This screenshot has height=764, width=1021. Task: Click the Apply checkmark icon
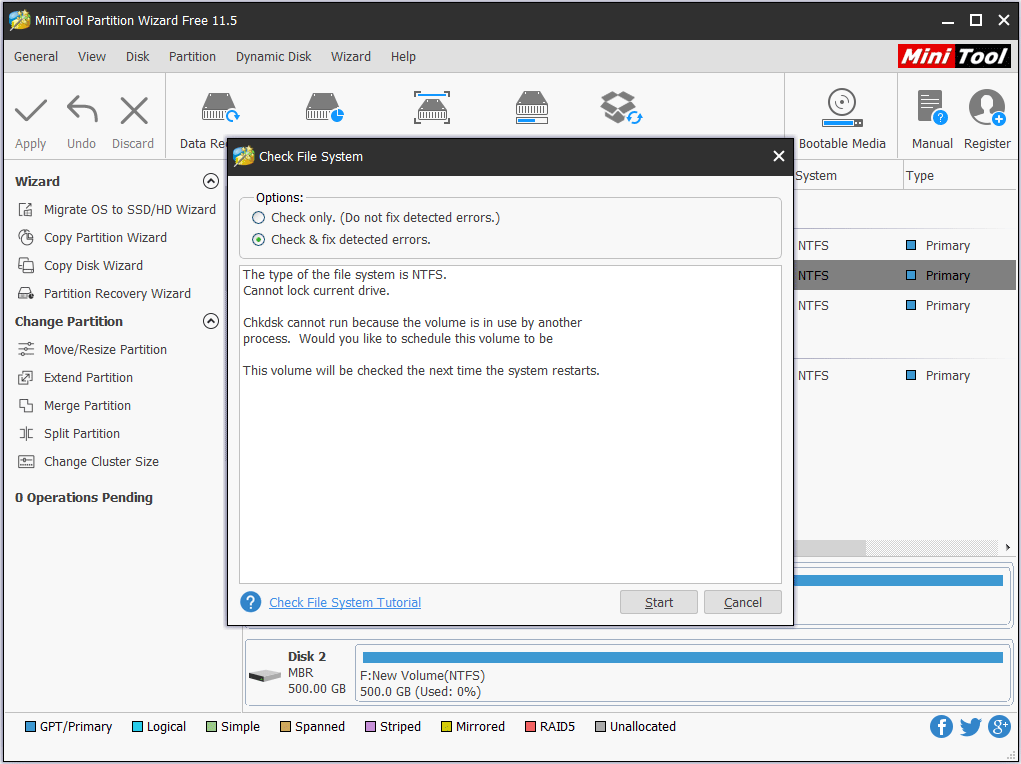tap(31, 111)
